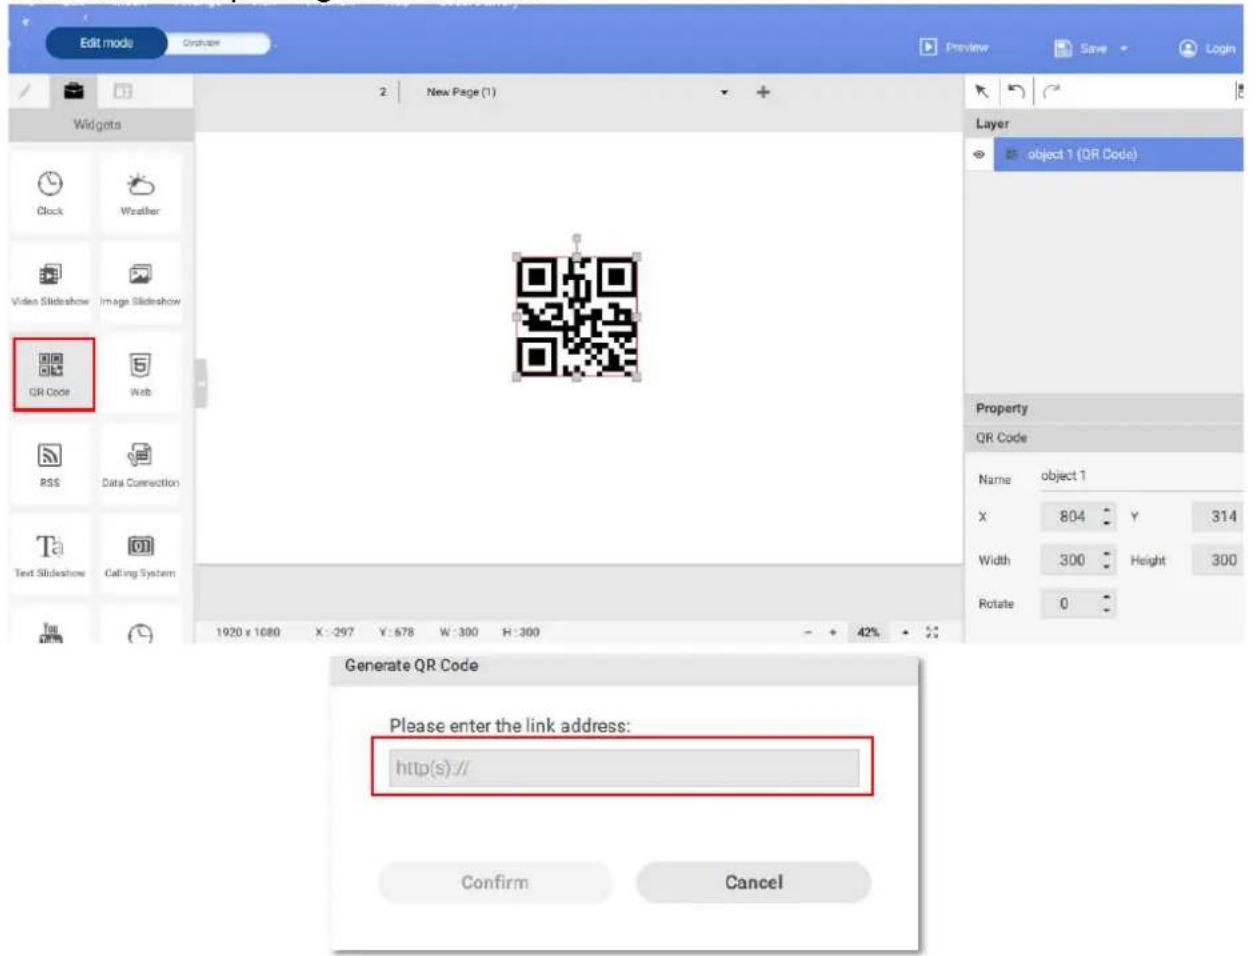Click the QR Code property header
The width and height of the screenshot is (1251, 956).
(x=1105, y=438)
